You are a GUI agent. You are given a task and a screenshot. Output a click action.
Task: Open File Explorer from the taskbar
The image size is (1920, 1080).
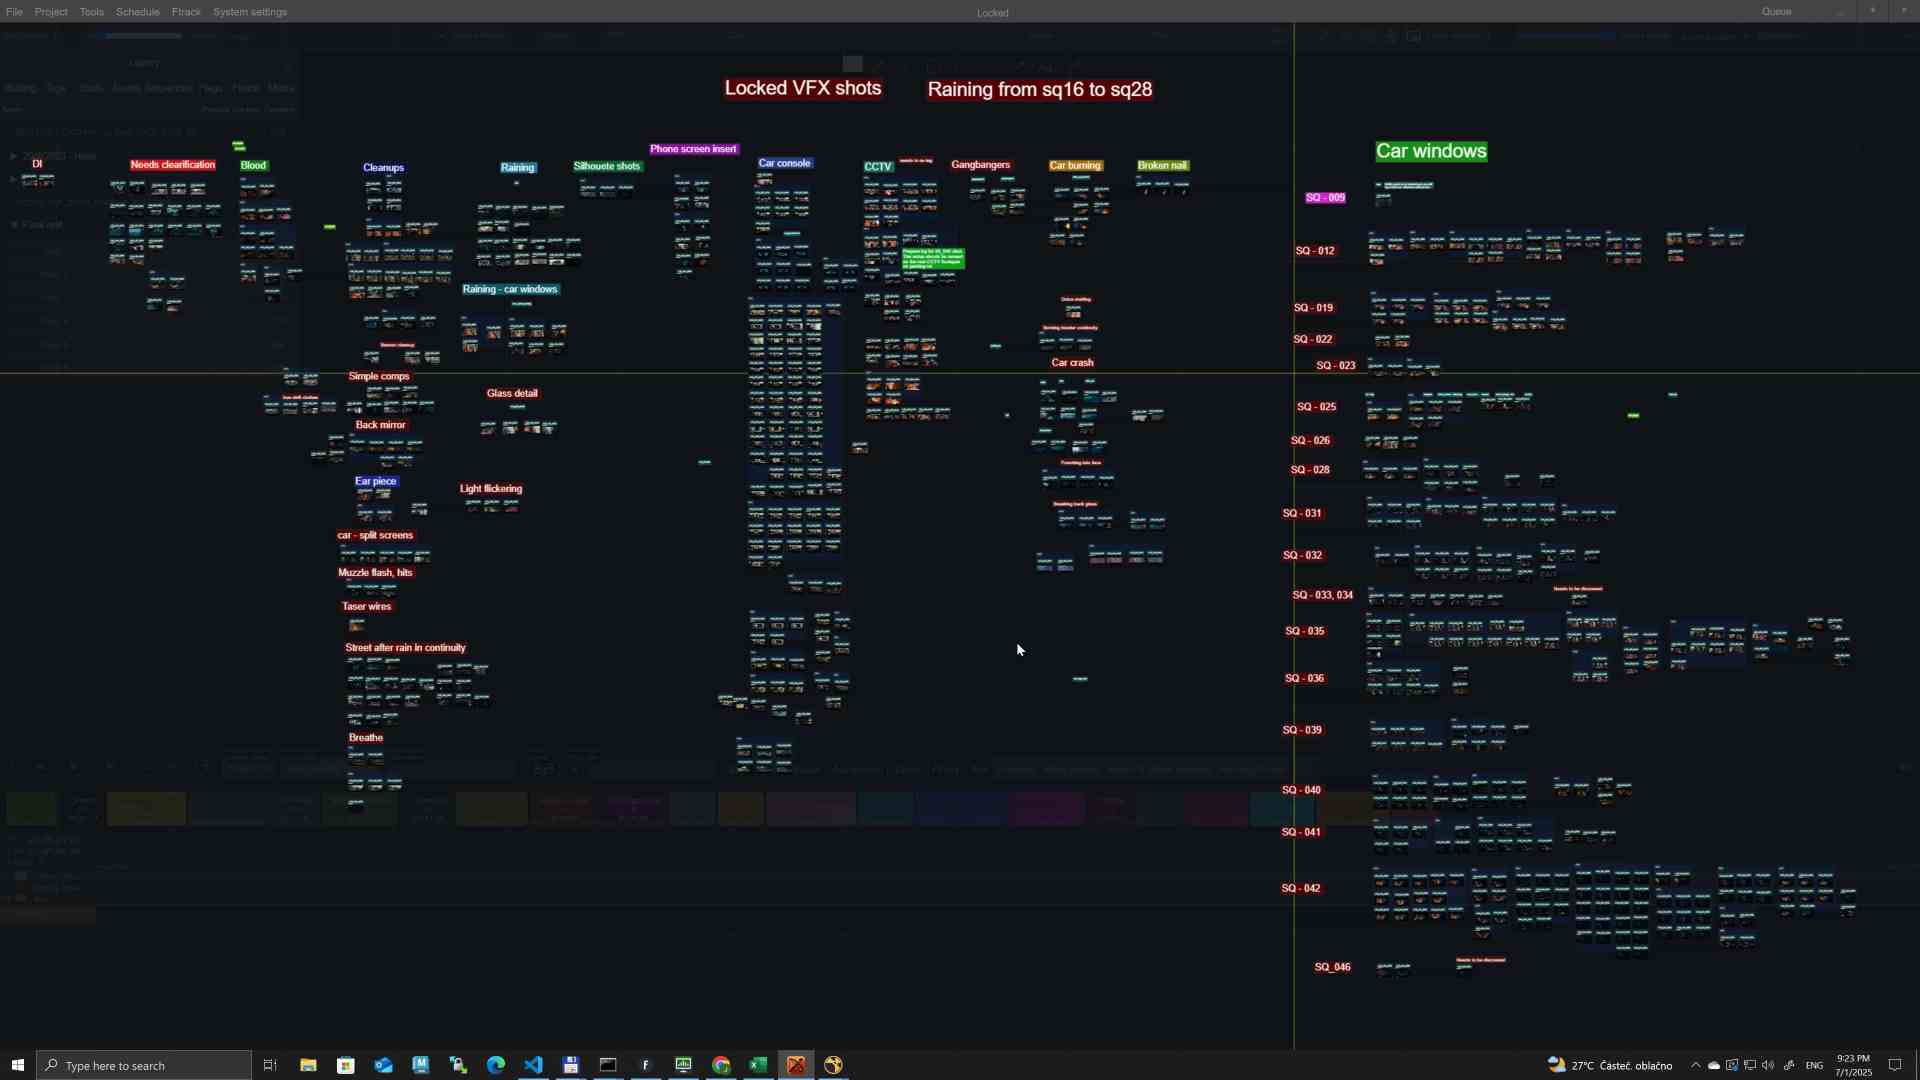coord(307,1065)
